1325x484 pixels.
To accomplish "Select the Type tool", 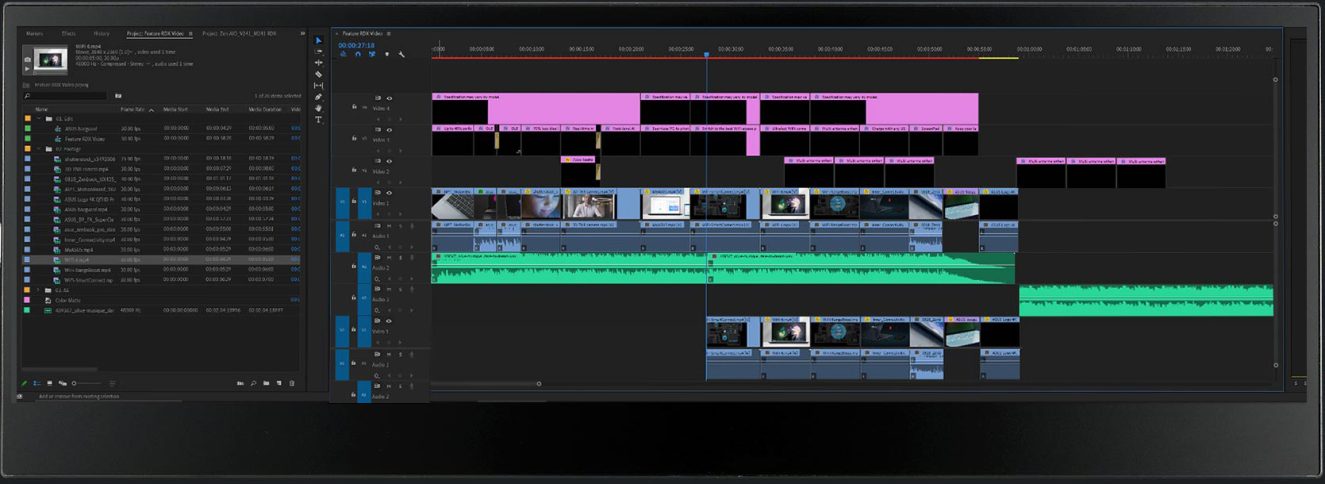I will click(319, 119).
